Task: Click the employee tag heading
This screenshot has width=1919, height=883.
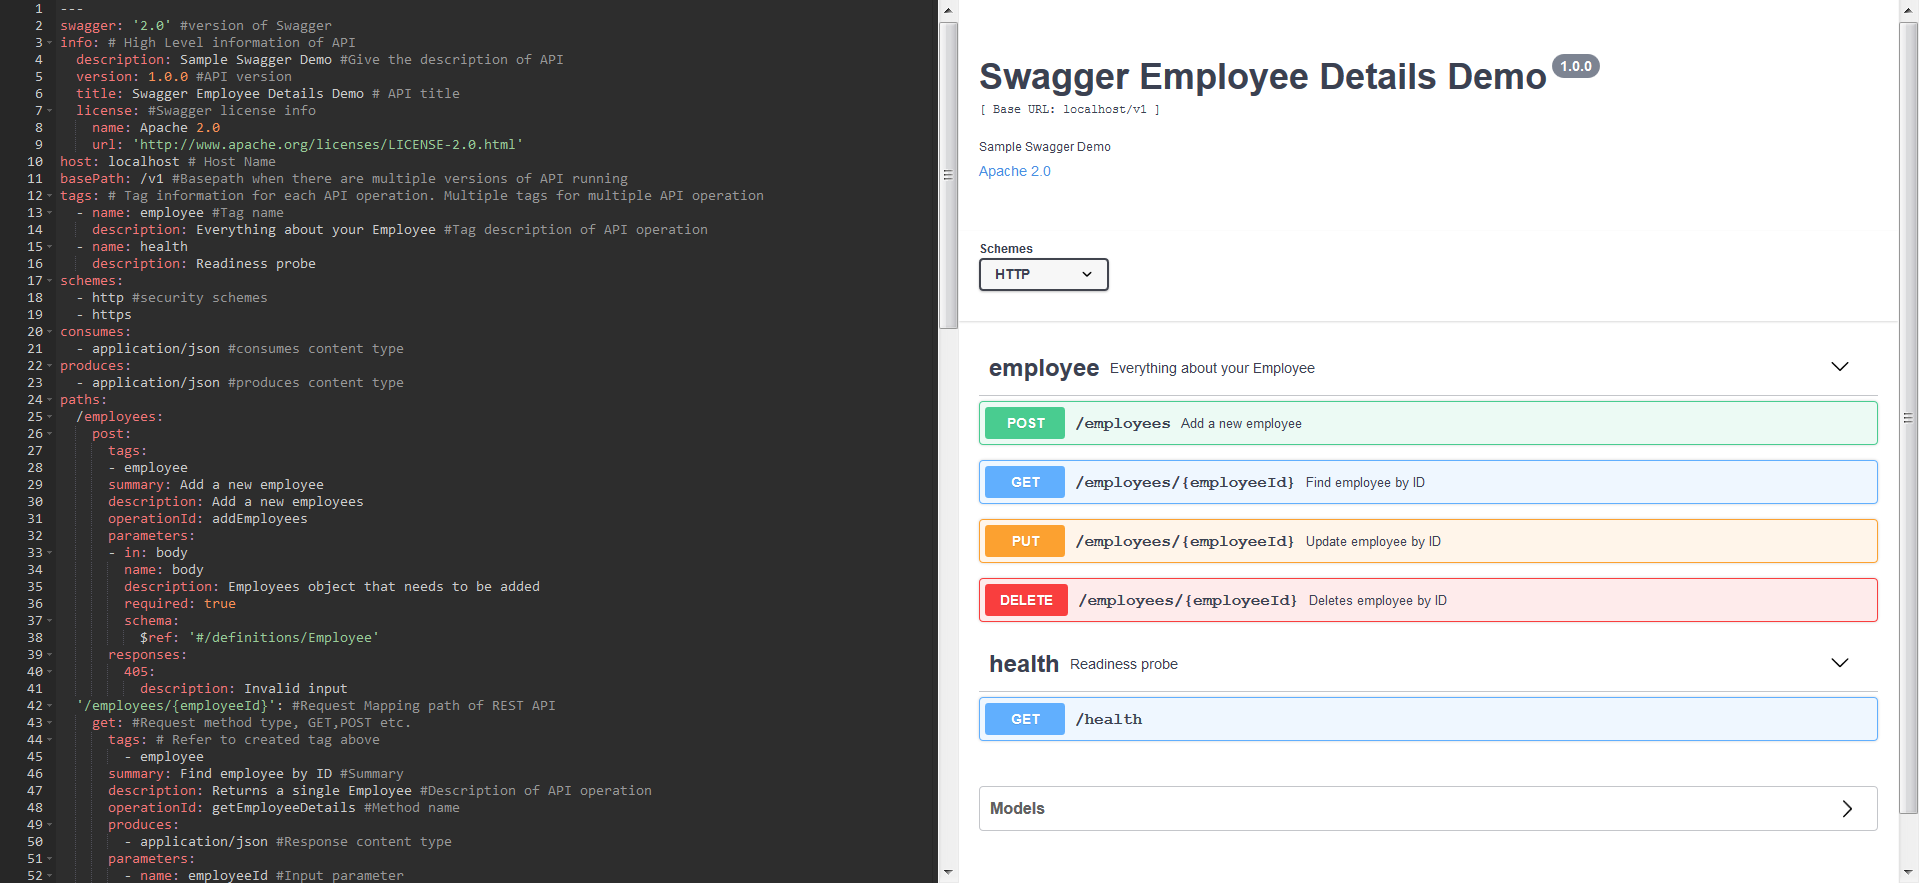Action: point(1043,368)
